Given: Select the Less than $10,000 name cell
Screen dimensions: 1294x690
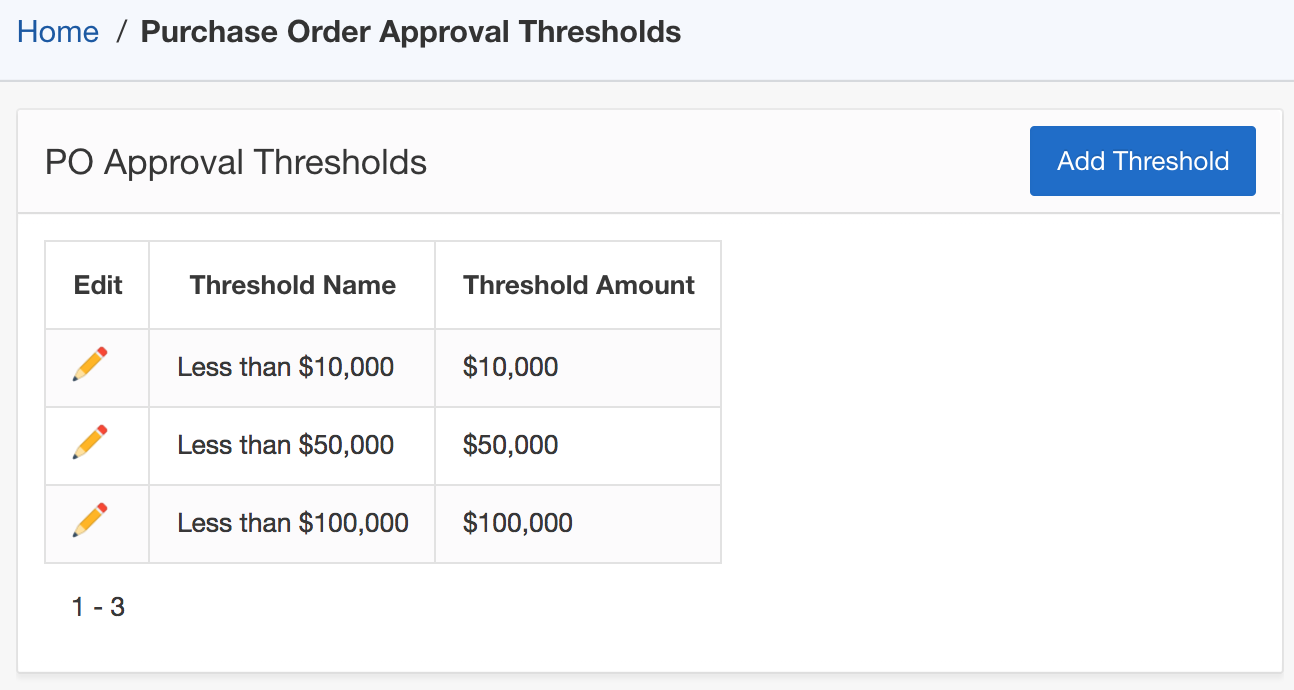Looking at the screenshot, I should 285,367.
